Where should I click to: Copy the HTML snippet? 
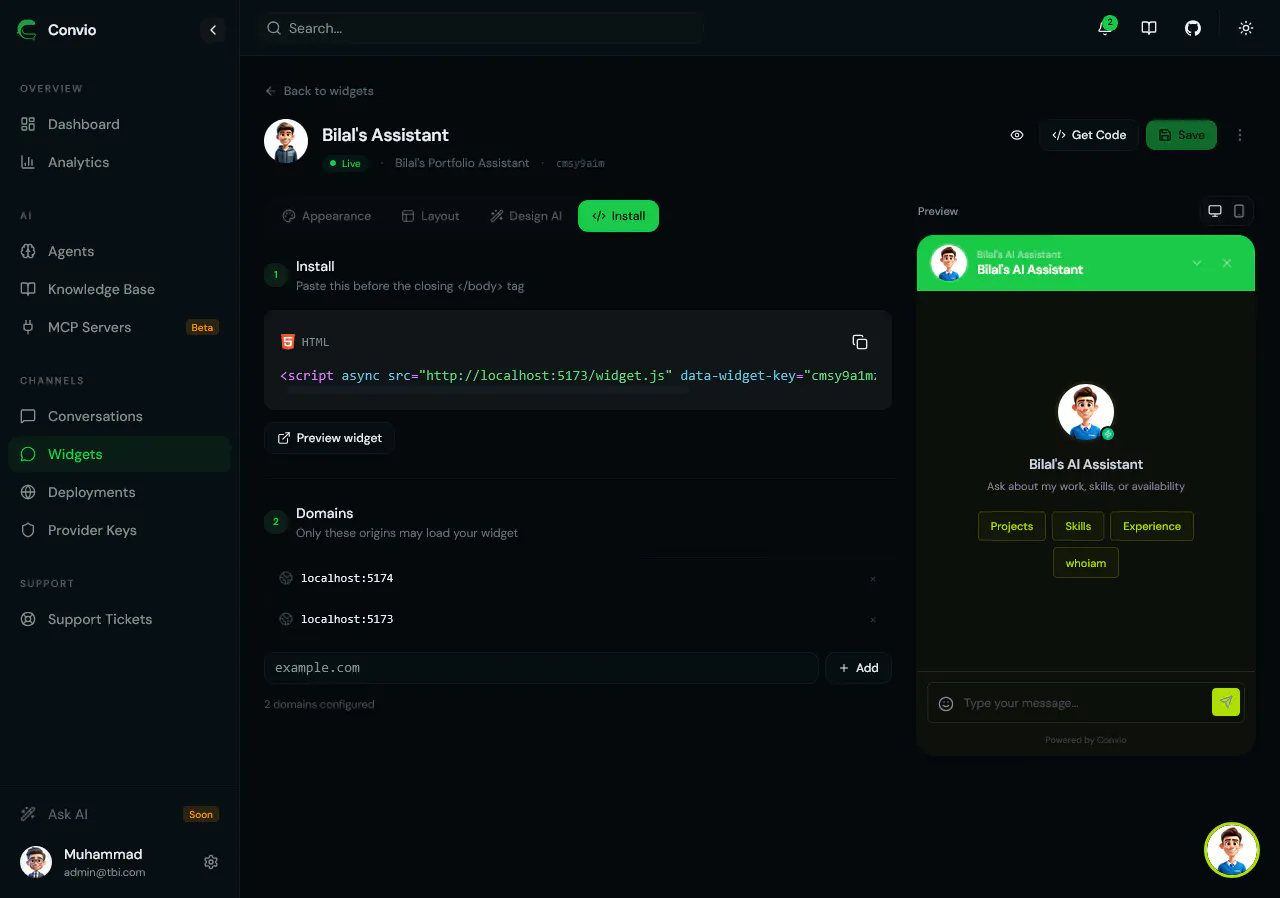point(860,342)
